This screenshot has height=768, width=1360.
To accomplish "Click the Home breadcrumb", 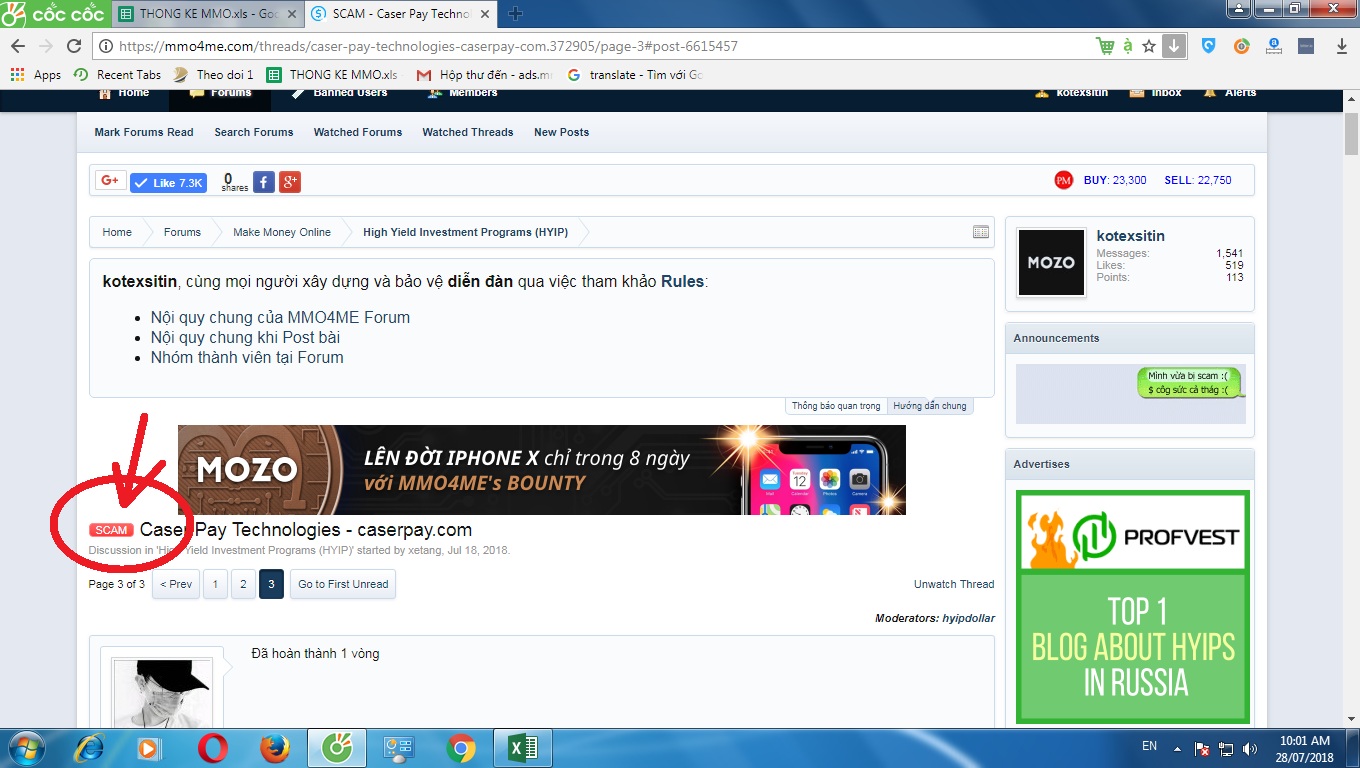I will 117,232.
